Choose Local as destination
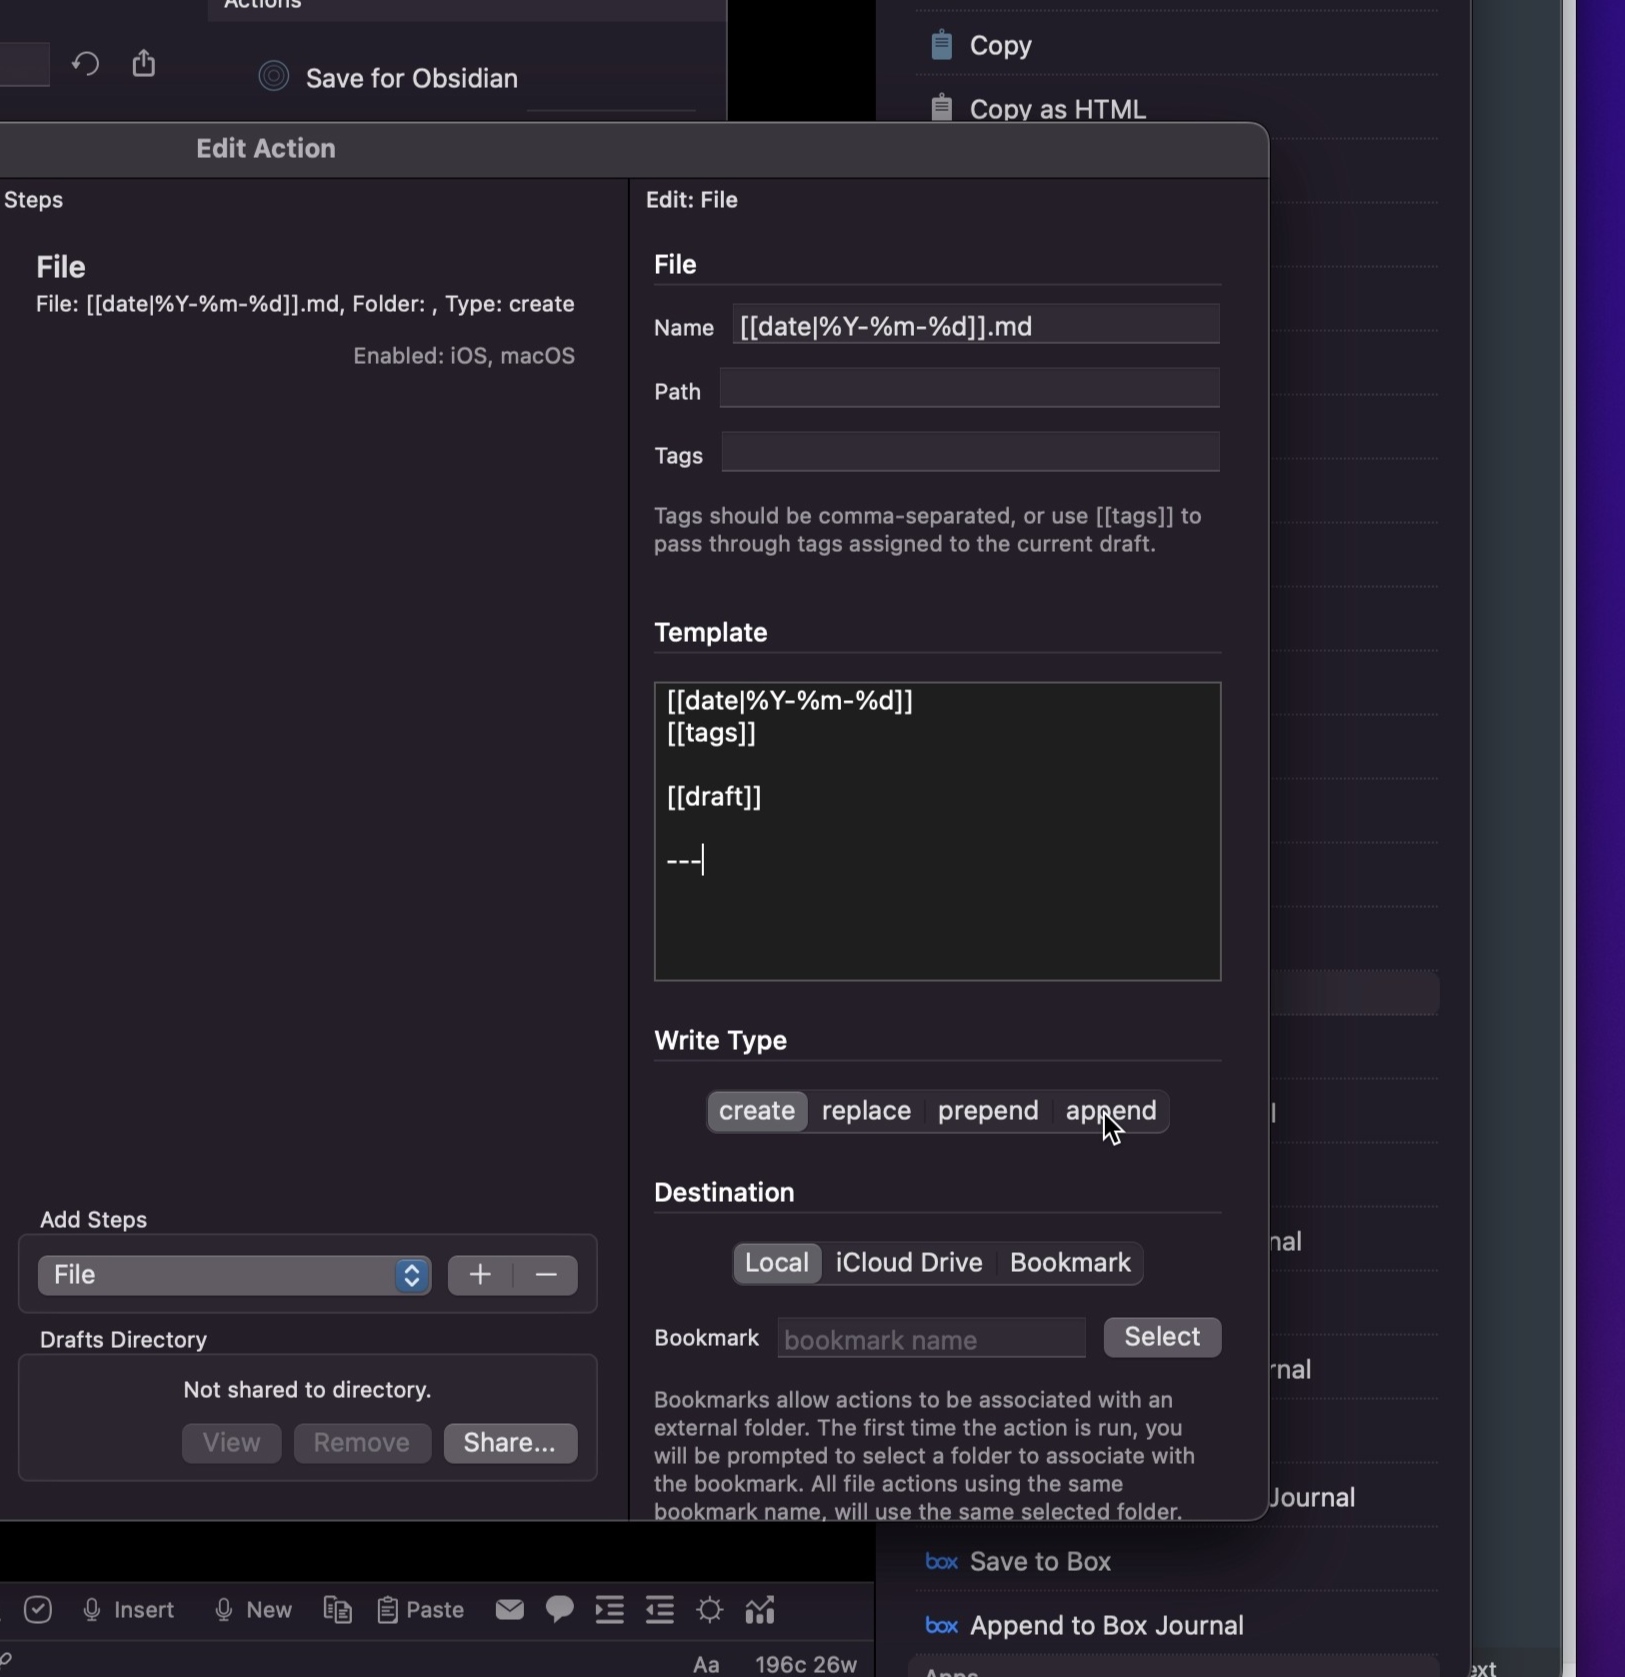Viewport: 1625px width, 1677px height. (x=777, y=1263)
